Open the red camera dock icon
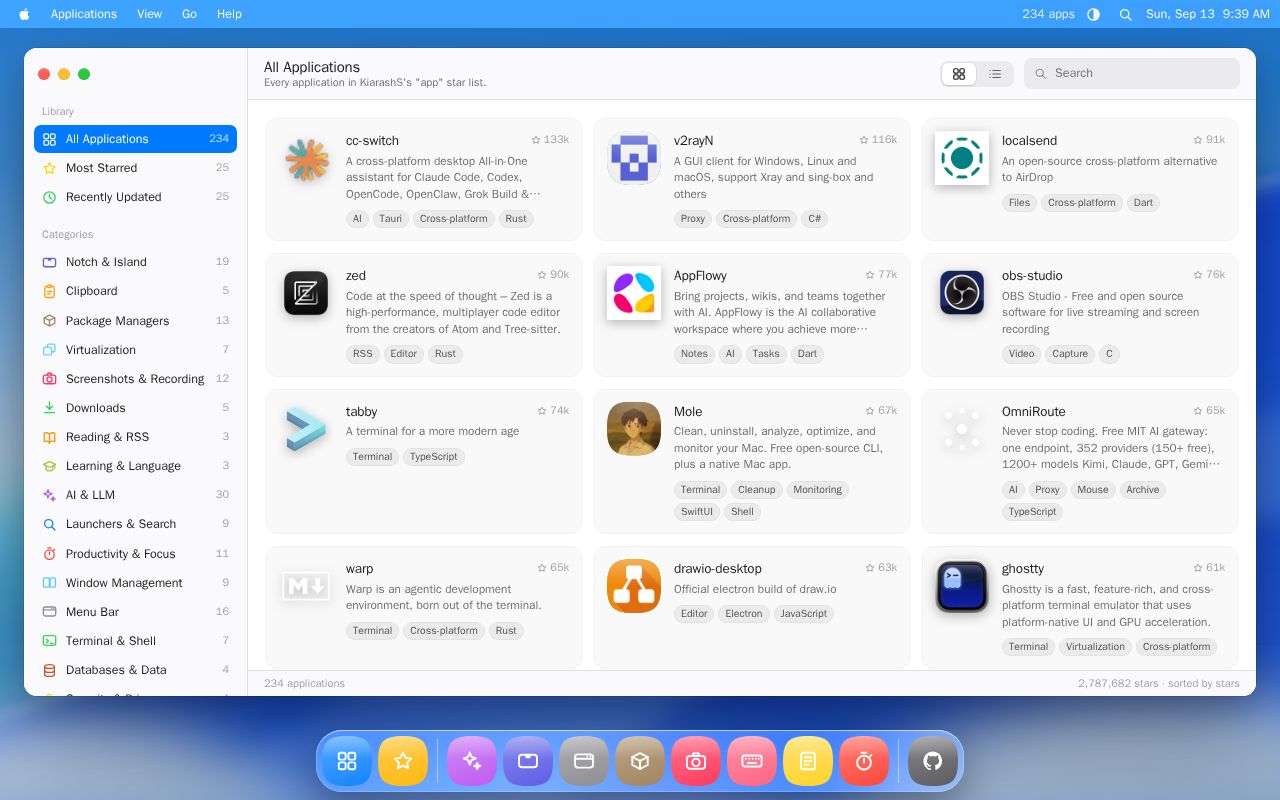 696,761
